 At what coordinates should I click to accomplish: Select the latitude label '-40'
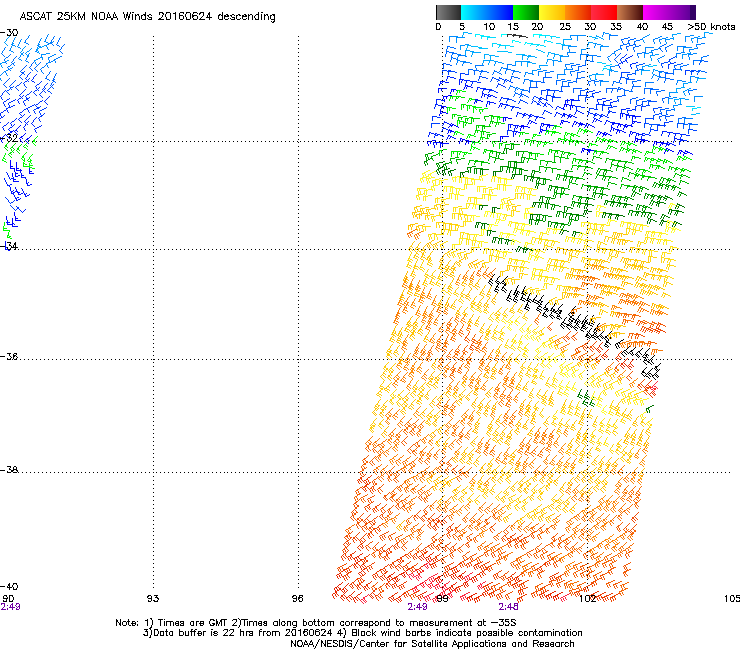[9, 586]
